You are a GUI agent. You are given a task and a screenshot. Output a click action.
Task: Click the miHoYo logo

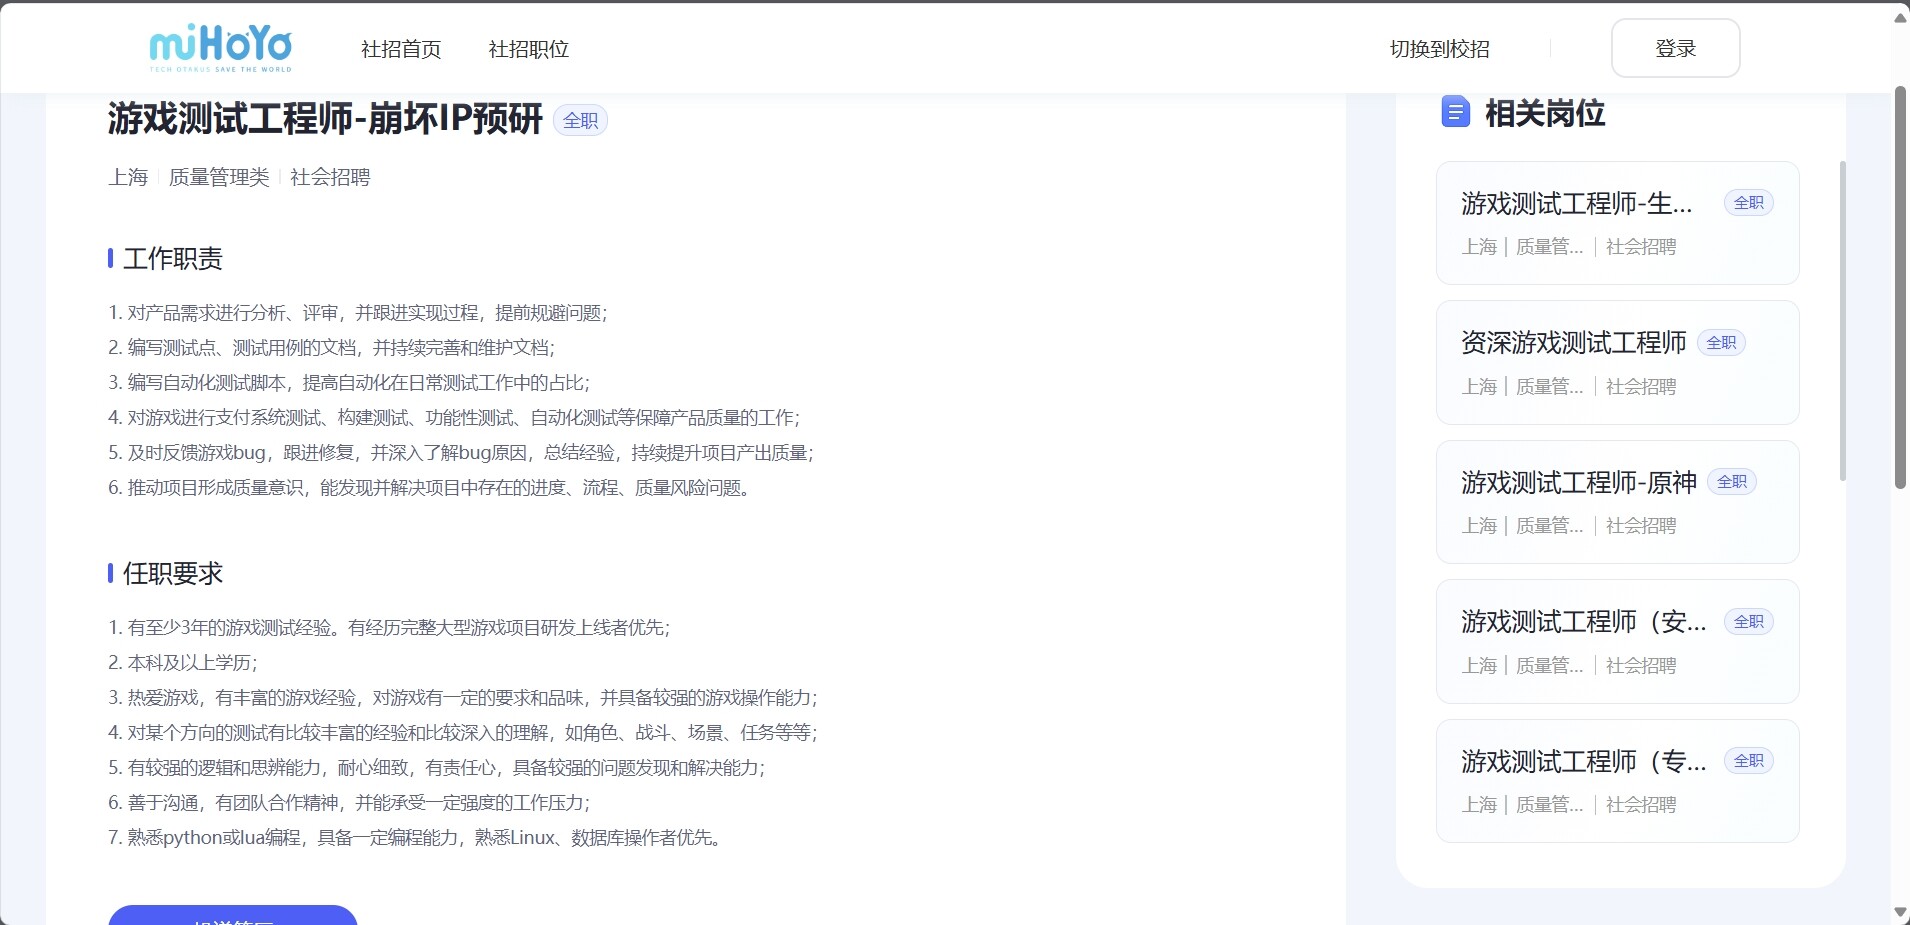[x=220, y=48]
